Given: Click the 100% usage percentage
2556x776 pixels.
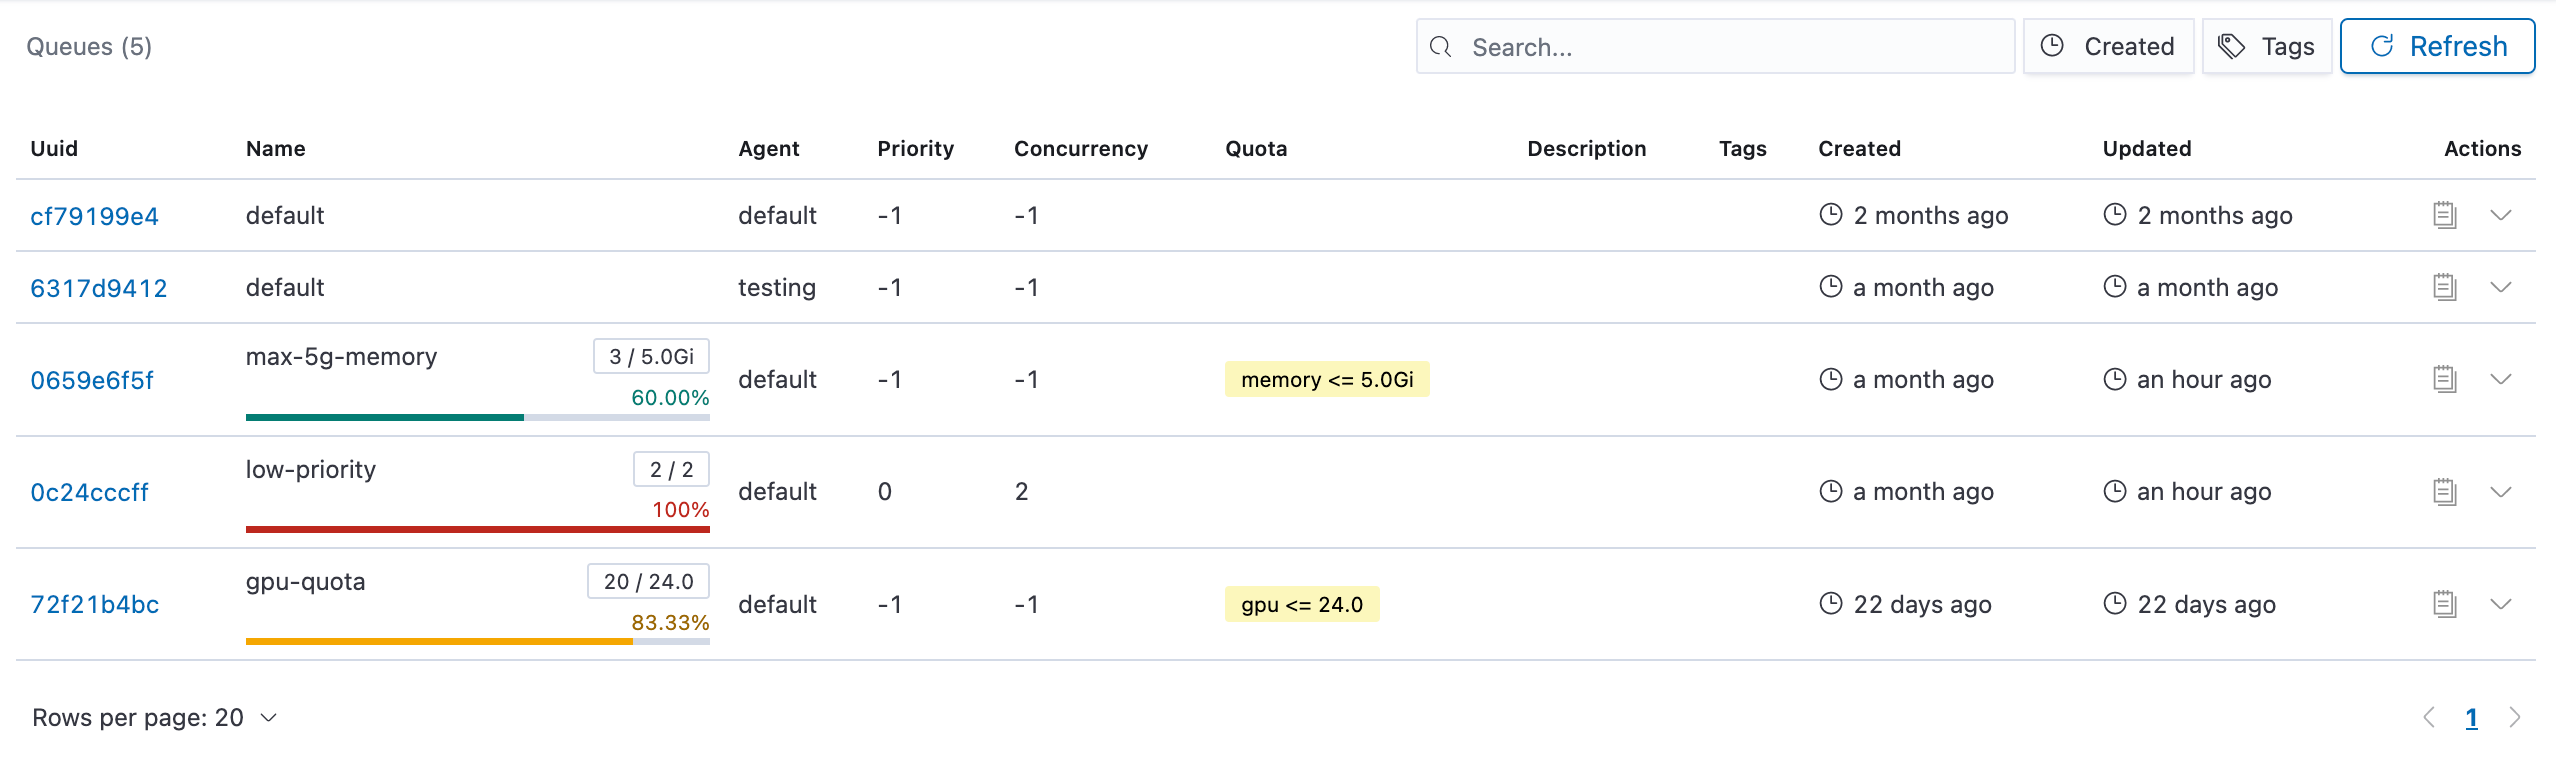Looking at the screenshot, I should (681, 509).
